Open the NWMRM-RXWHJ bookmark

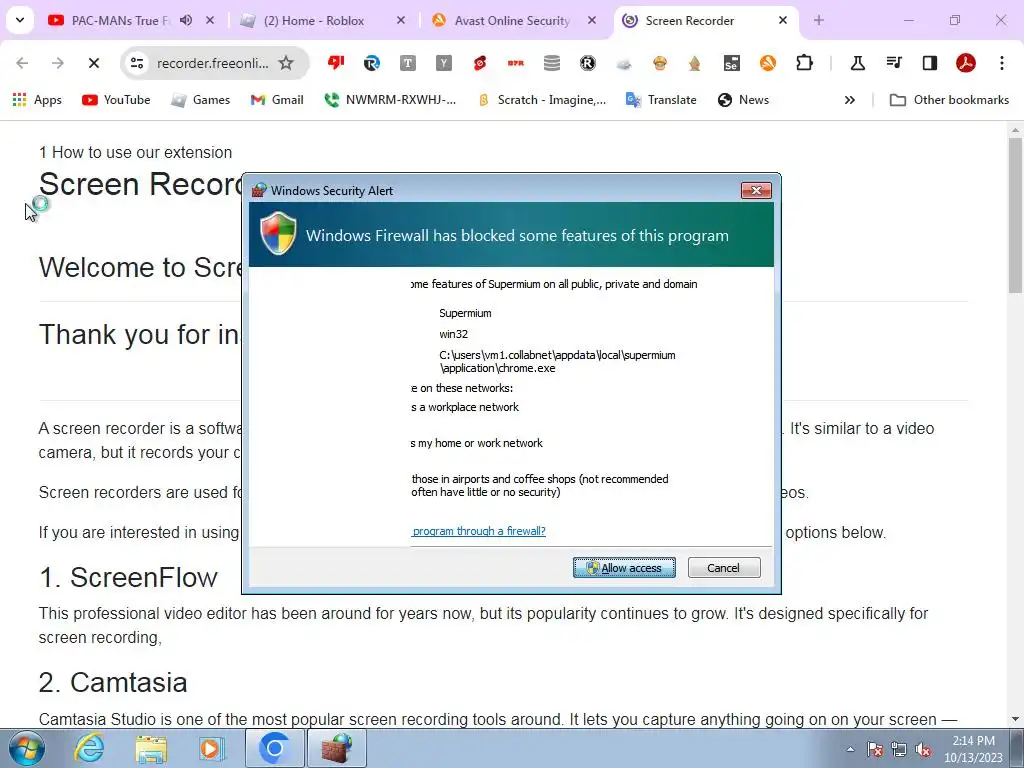pyautogui.click(x=391, y=100)
